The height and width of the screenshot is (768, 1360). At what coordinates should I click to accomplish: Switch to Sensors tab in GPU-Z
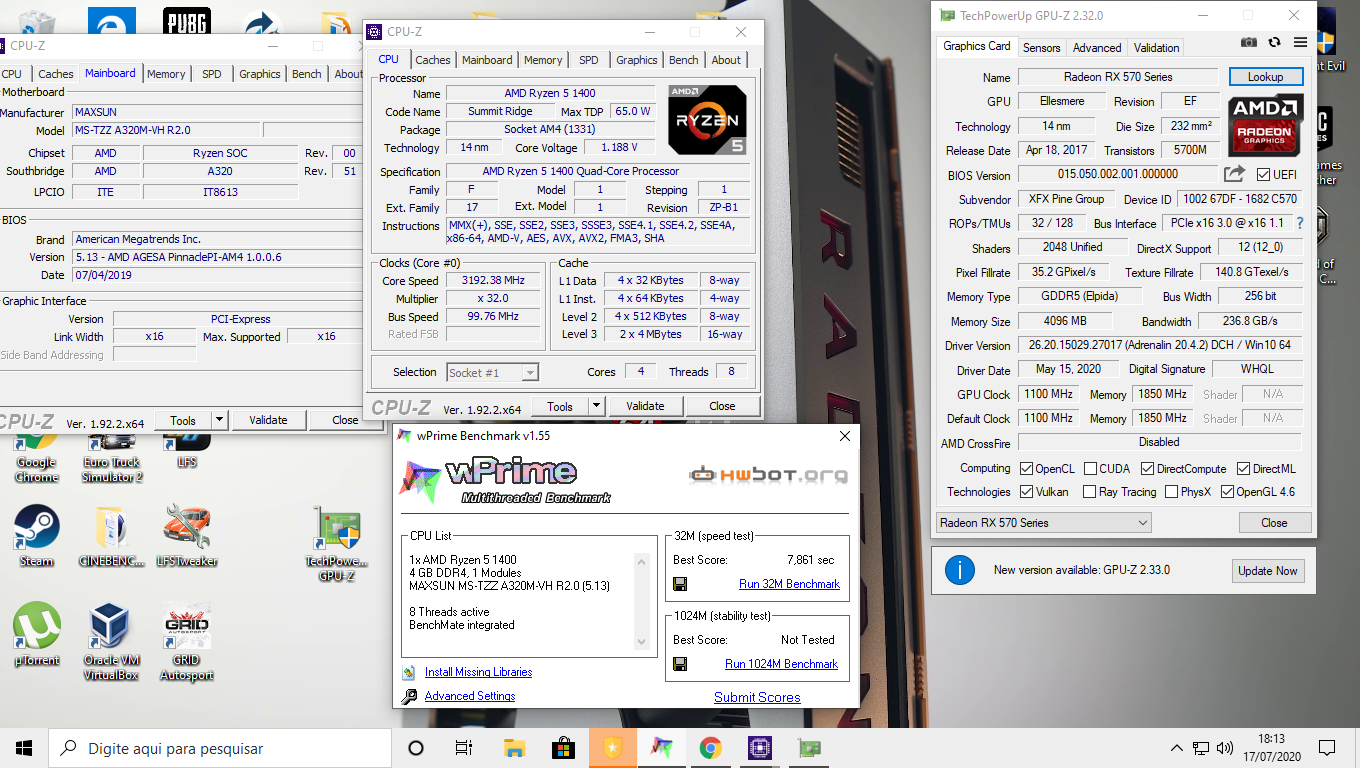pyautogui.click(x=1041, y=47)
